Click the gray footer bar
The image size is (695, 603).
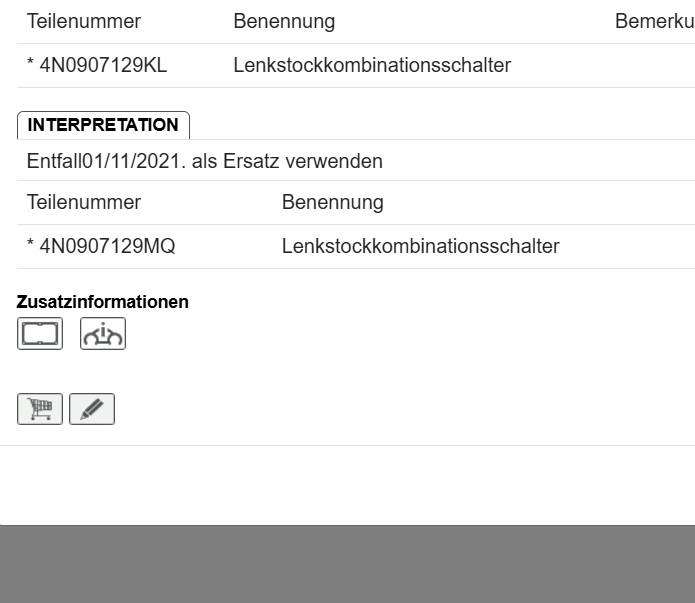click(x=347, y=564)
